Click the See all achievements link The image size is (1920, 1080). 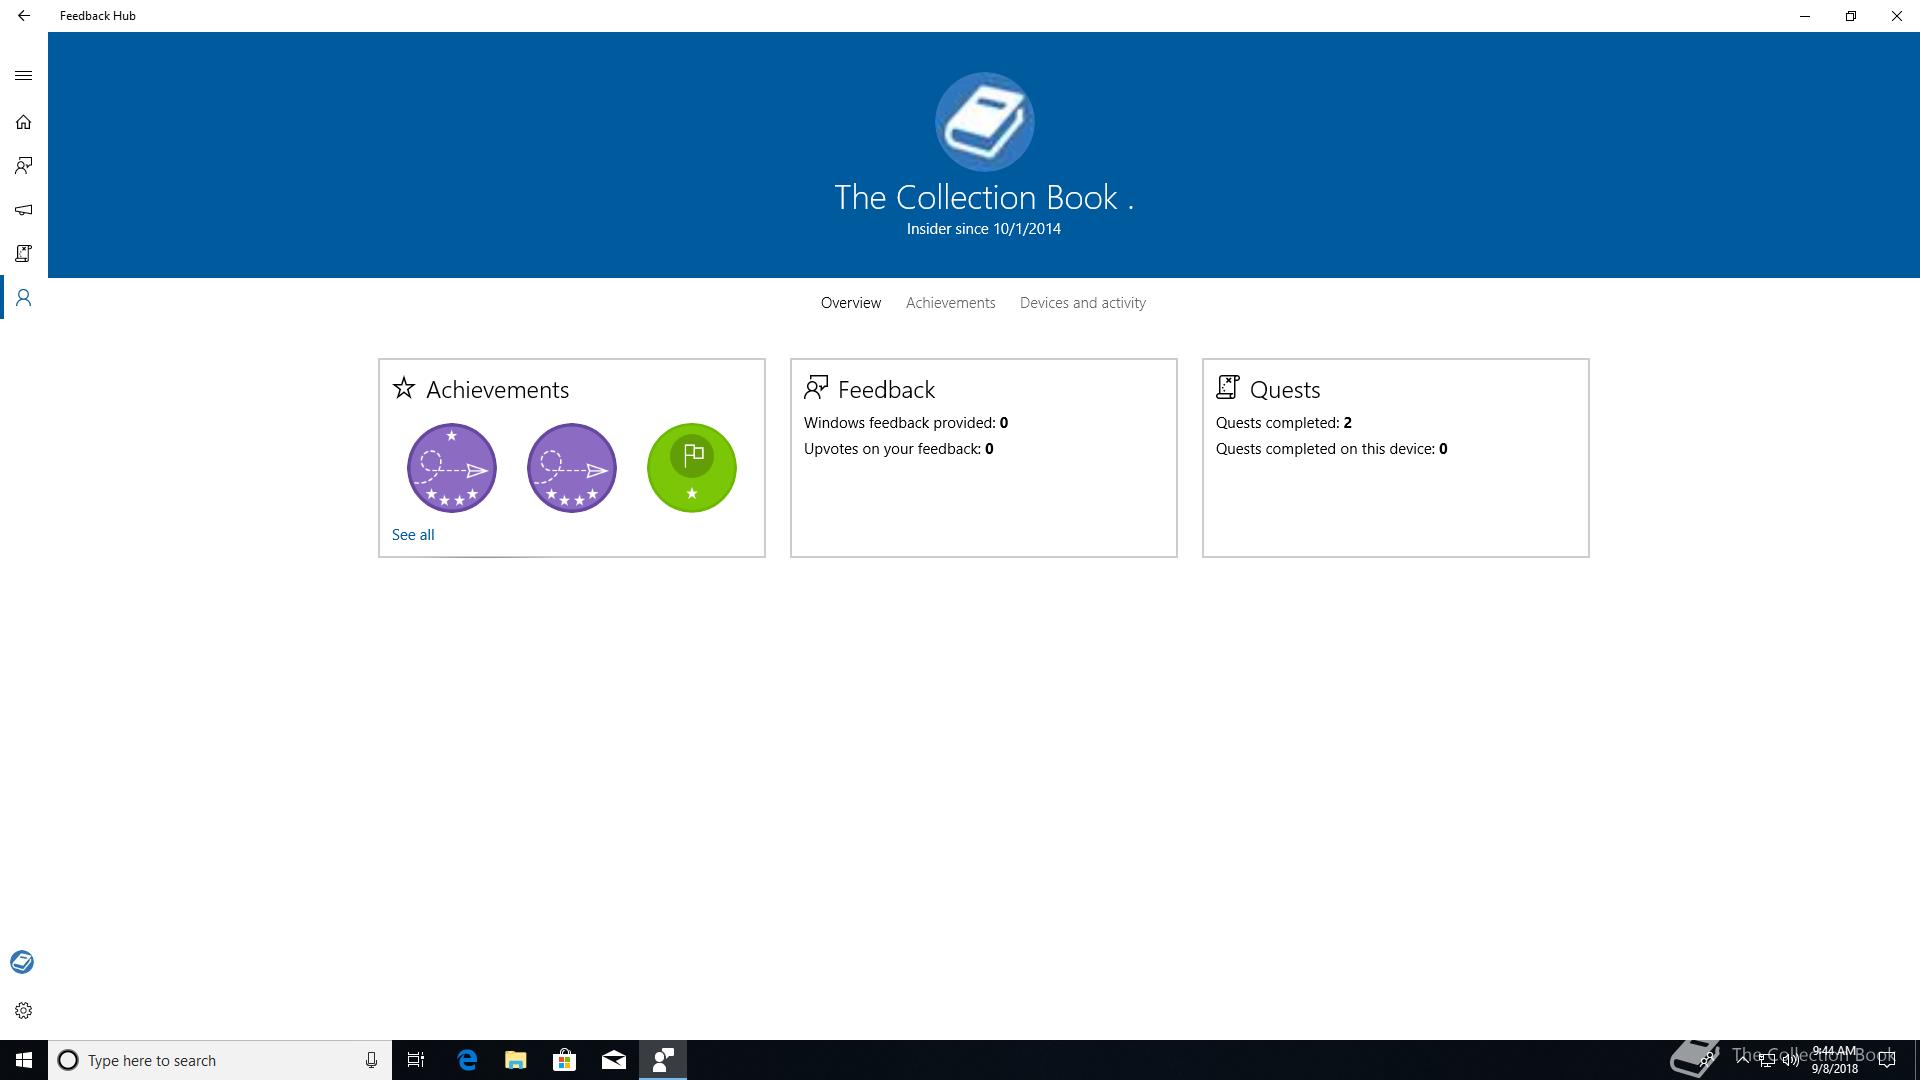coord(413,535)
